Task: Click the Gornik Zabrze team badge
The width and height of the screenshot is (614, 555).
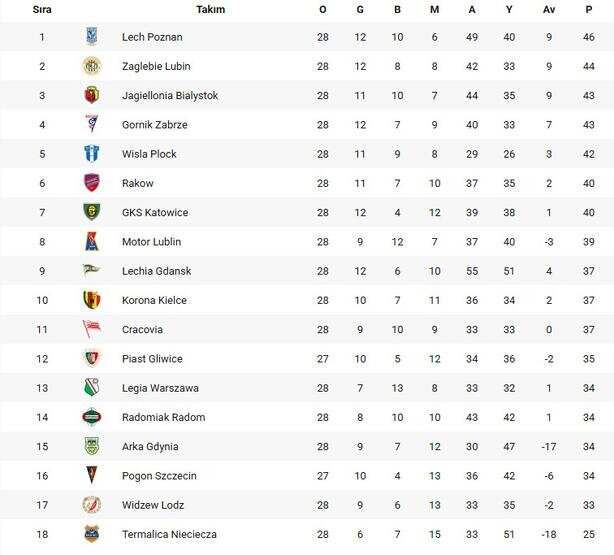Action: click(92, 125)
